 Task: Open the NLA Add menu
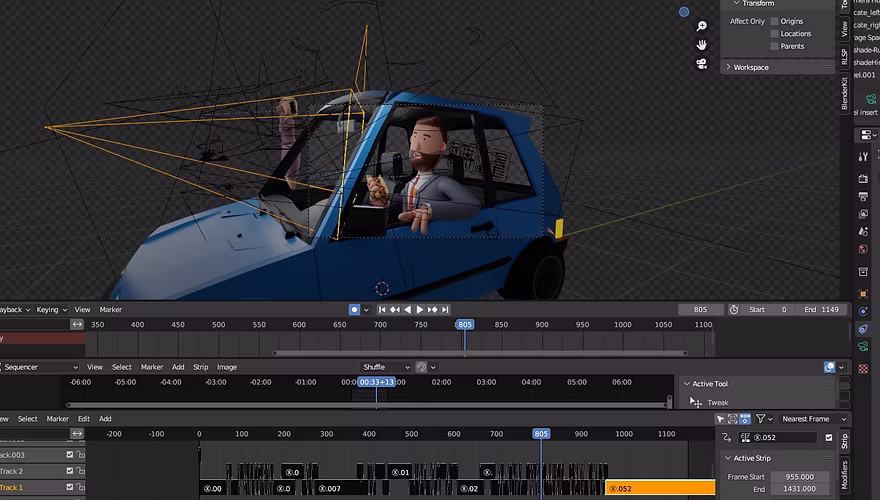click(105, 419)
